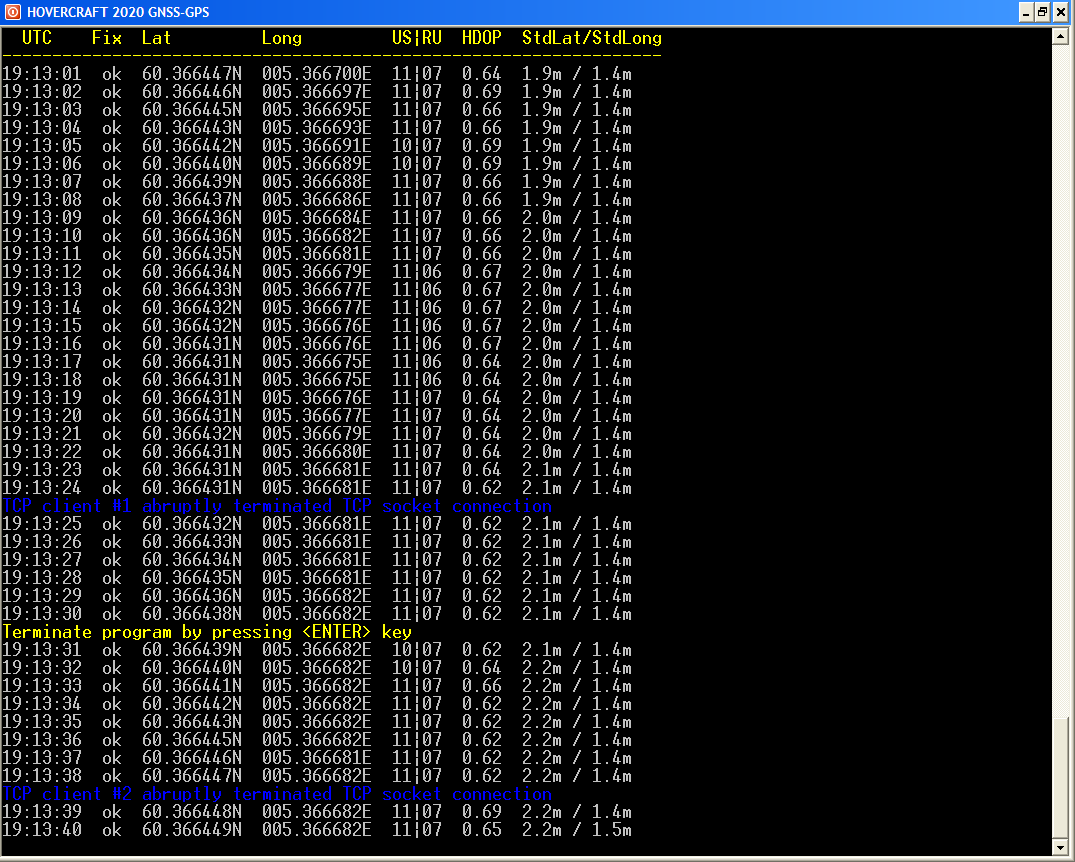The height and width of the screenshot is (862, 1075).
Task: Click the 19:13:40 timestamp in last row
Action: (42, 830)
